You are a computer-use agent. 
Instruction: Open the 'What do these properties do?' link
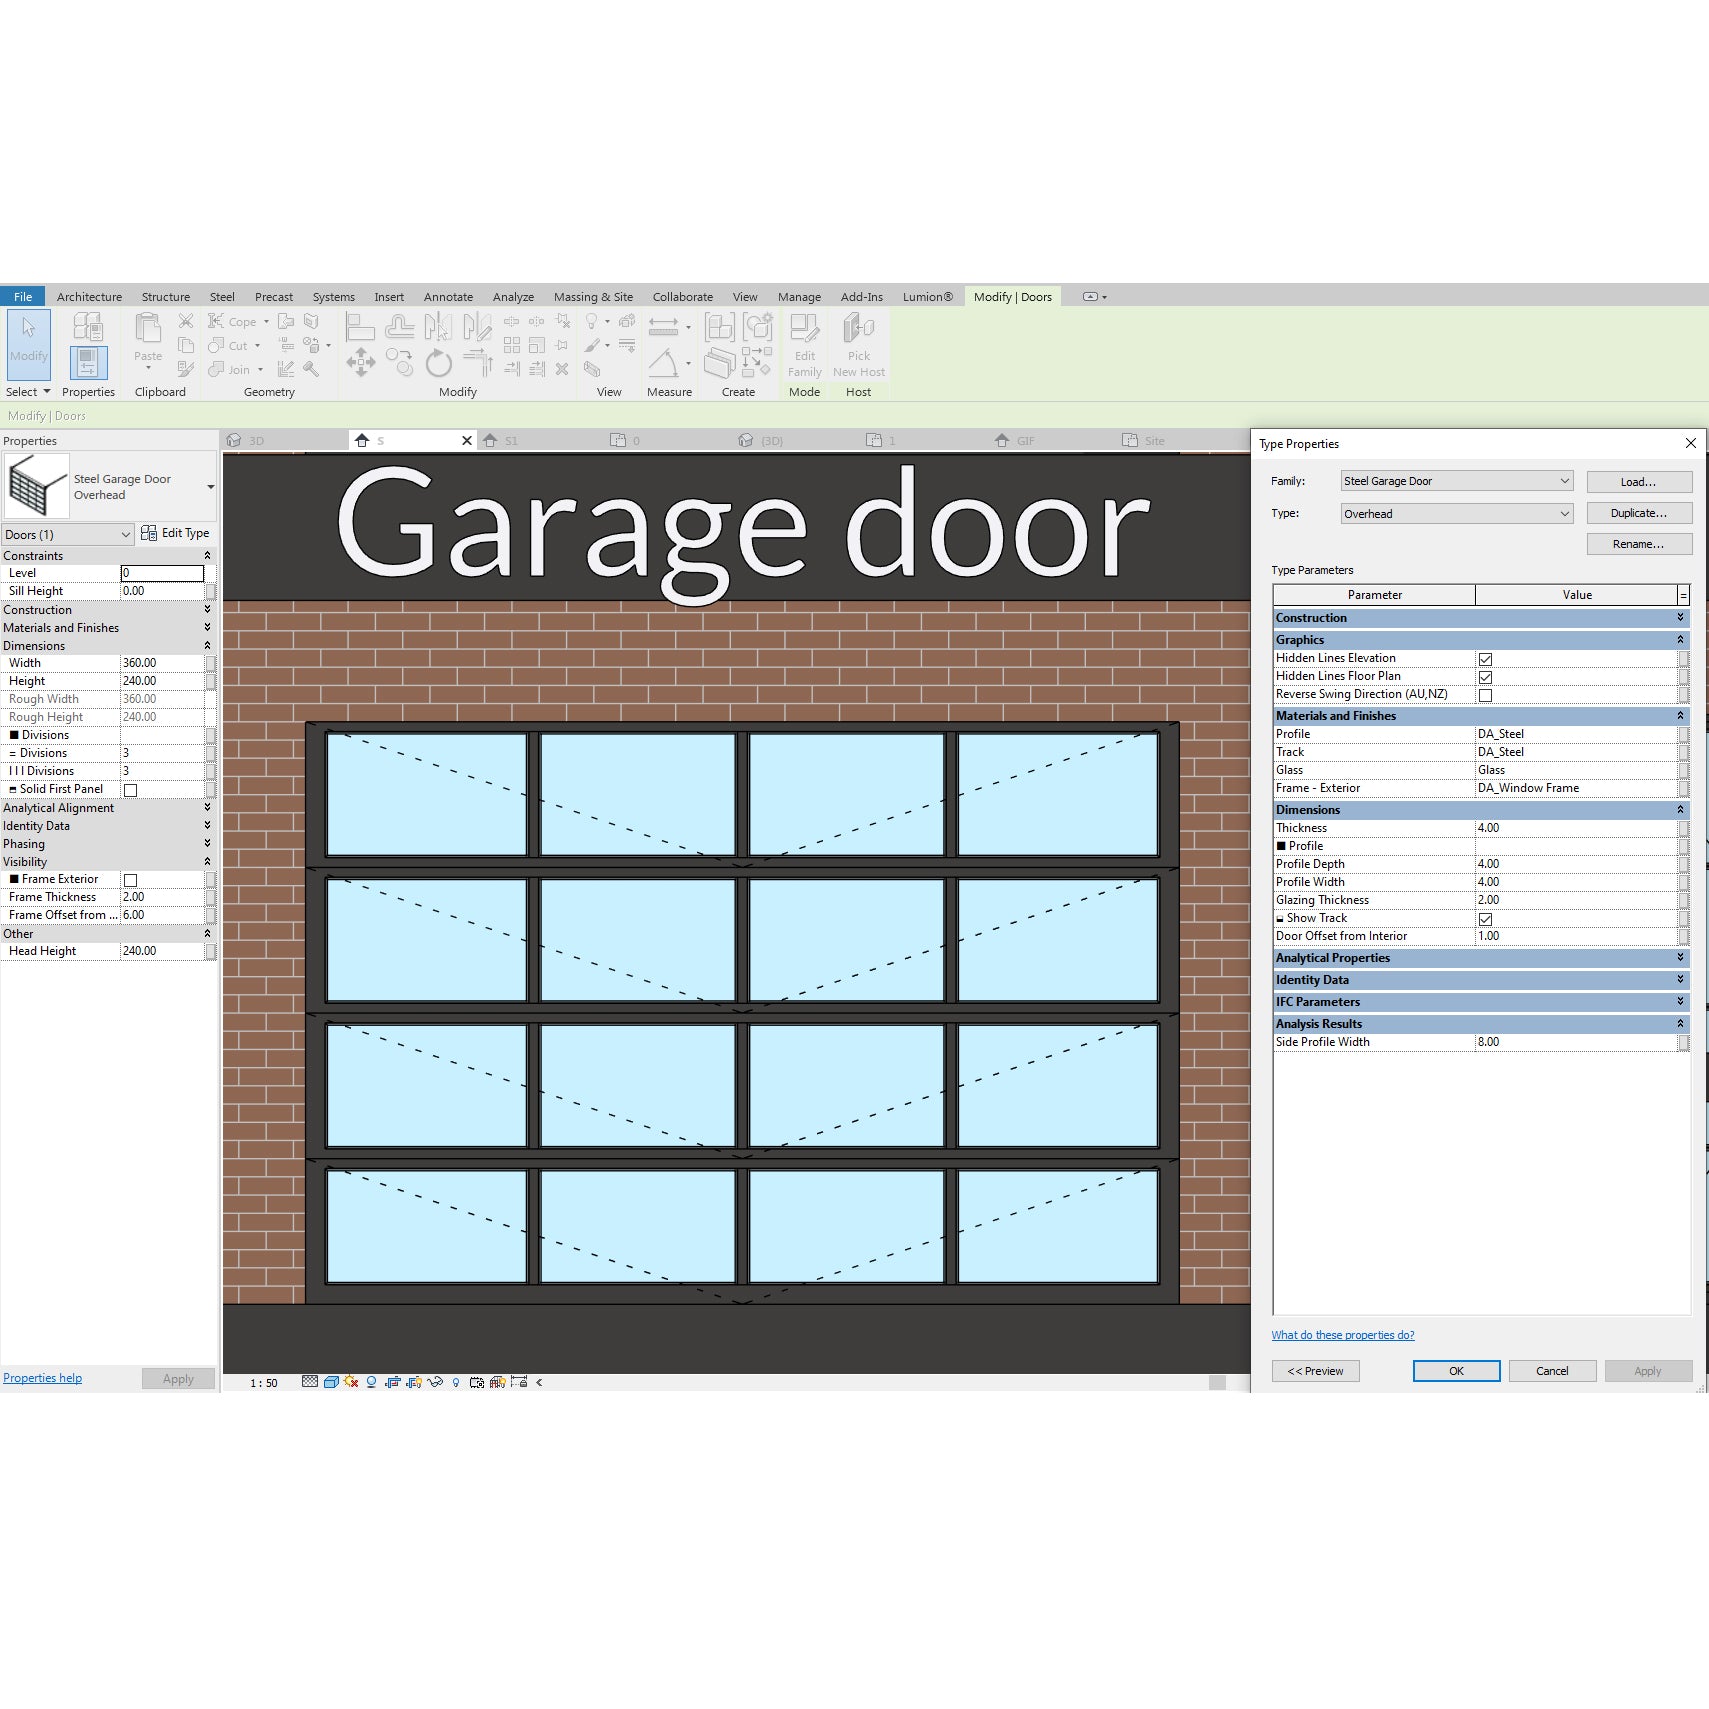[1343, 1335]
